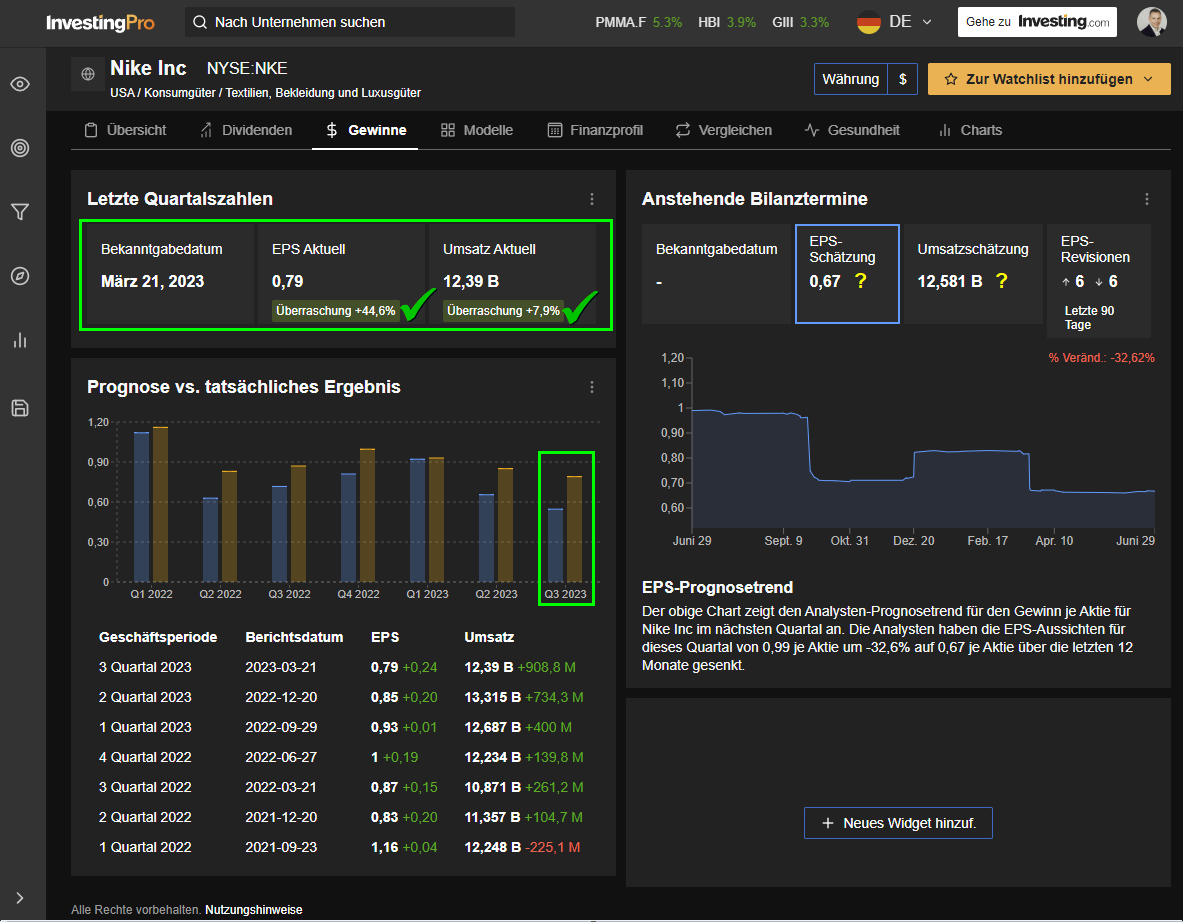Click the PMMA.F ticker item
This screenshot has height=922, width=1183.
coord(638,23)
